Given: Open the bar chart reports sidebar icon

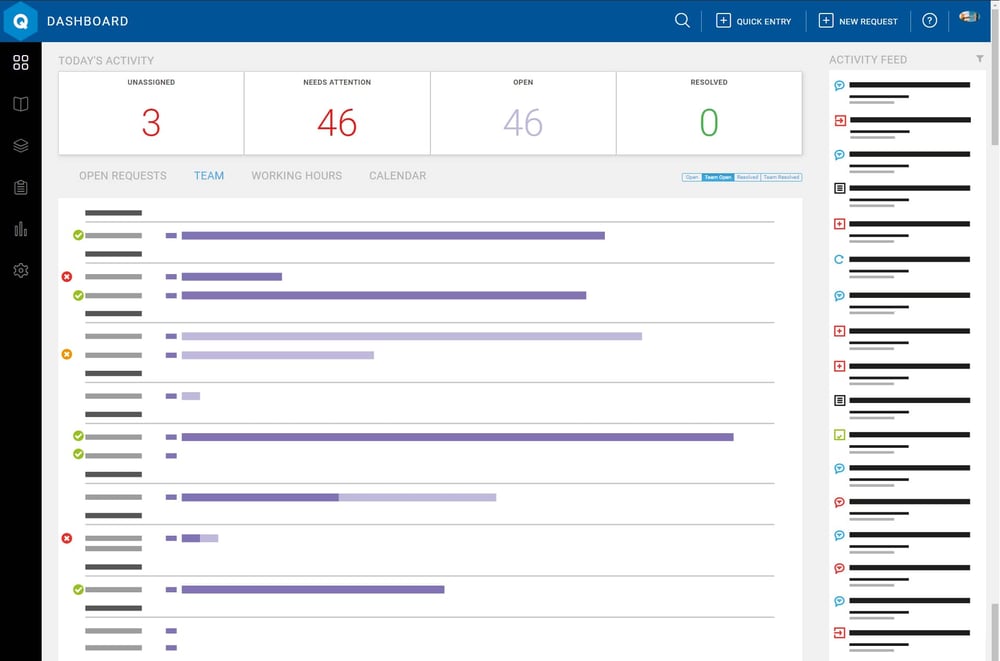Looking at the screenshot, I should pyautogui.click(x=20, y=228).
